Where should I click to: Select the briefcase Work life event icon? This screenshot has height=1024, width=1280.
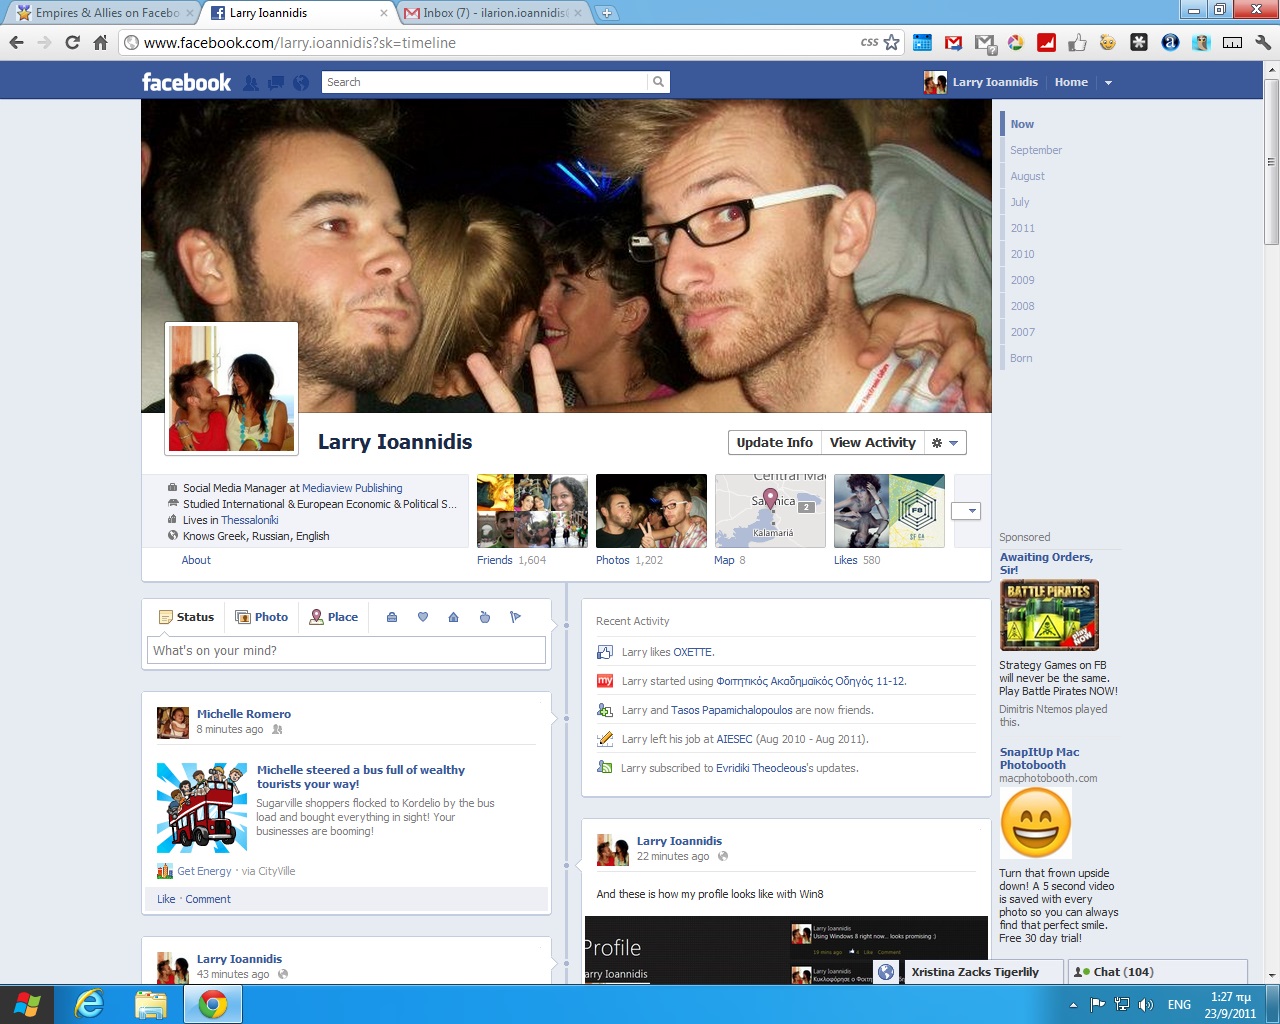tap(391, 617)
